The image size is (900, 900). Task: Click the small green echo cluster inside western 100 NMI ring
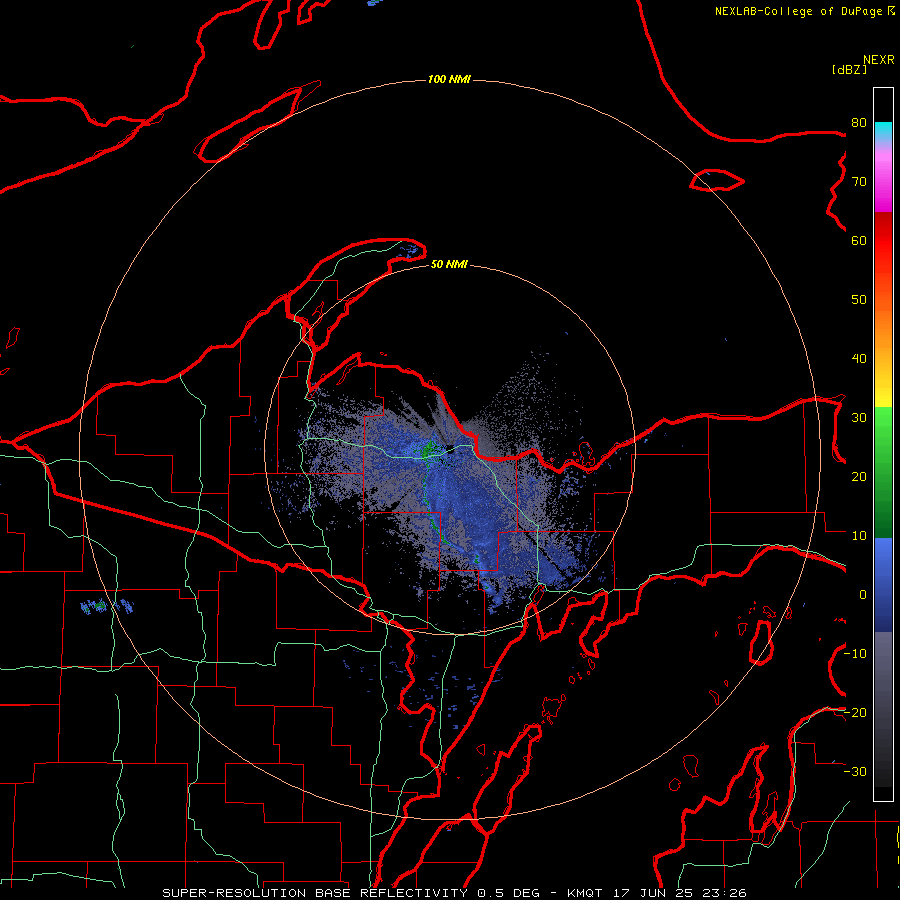point(101,606)
